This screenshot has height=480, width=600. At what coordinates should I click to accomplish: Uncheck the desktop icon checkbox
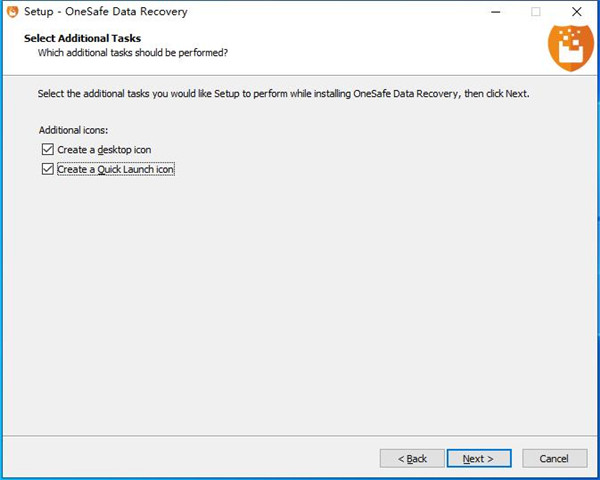click(47, 150)
